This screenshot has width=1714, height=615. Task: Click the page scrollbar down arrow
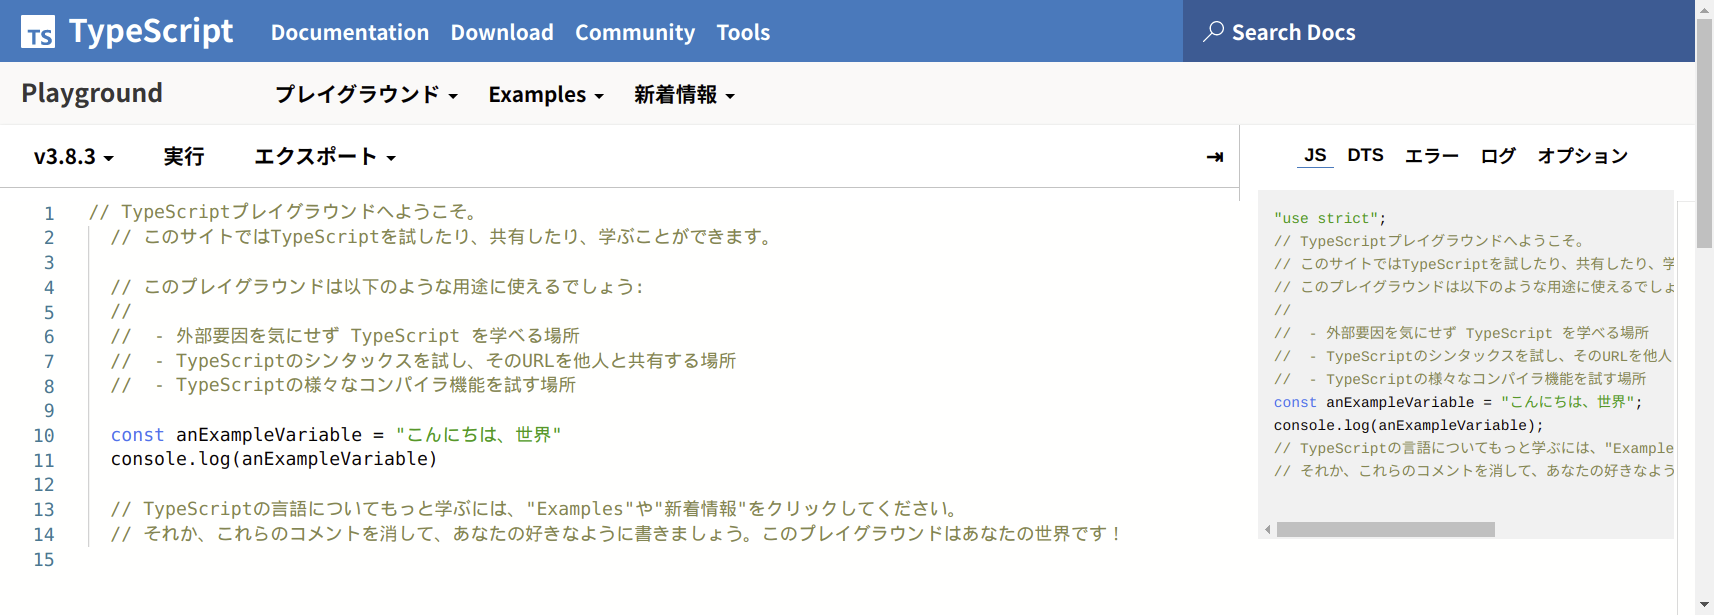[x=1704, y=605]
